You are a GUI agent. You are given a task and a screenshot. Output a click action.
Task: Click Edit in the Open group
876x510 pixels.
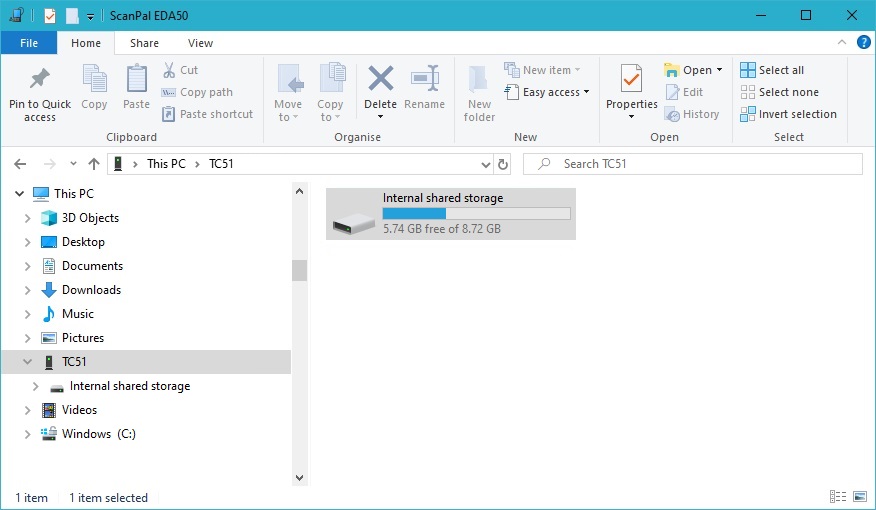point(684,92)
